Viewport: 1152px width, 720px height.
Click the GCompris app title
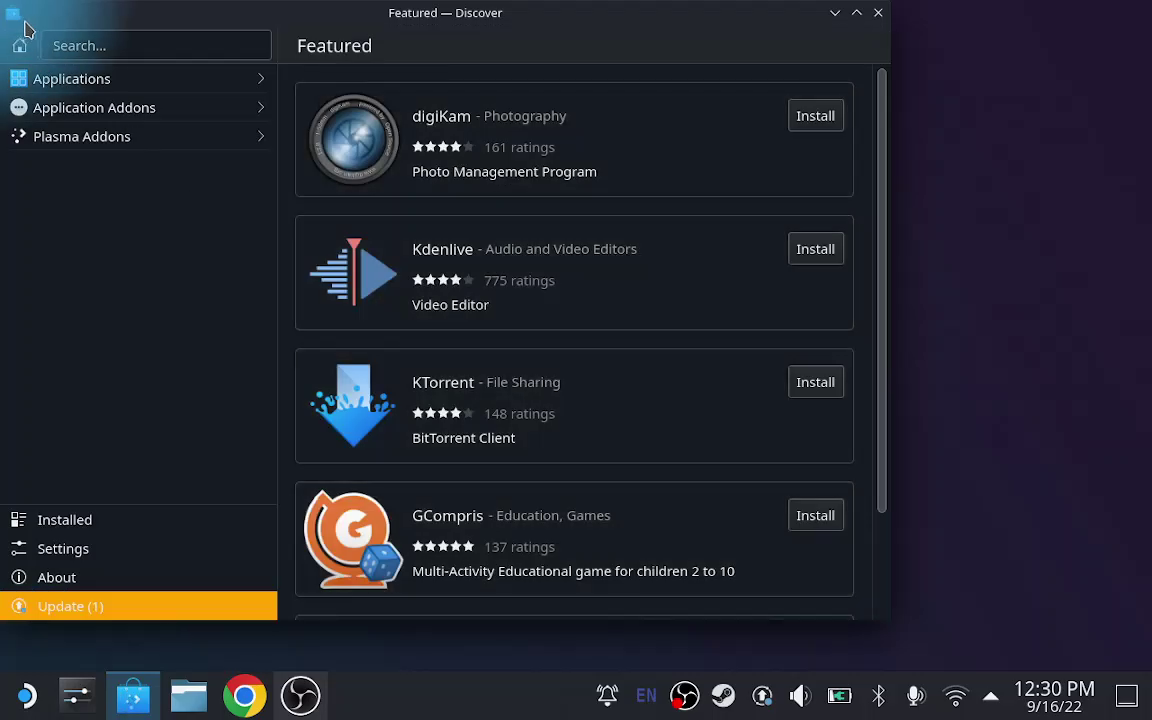(x=447, y=516)
